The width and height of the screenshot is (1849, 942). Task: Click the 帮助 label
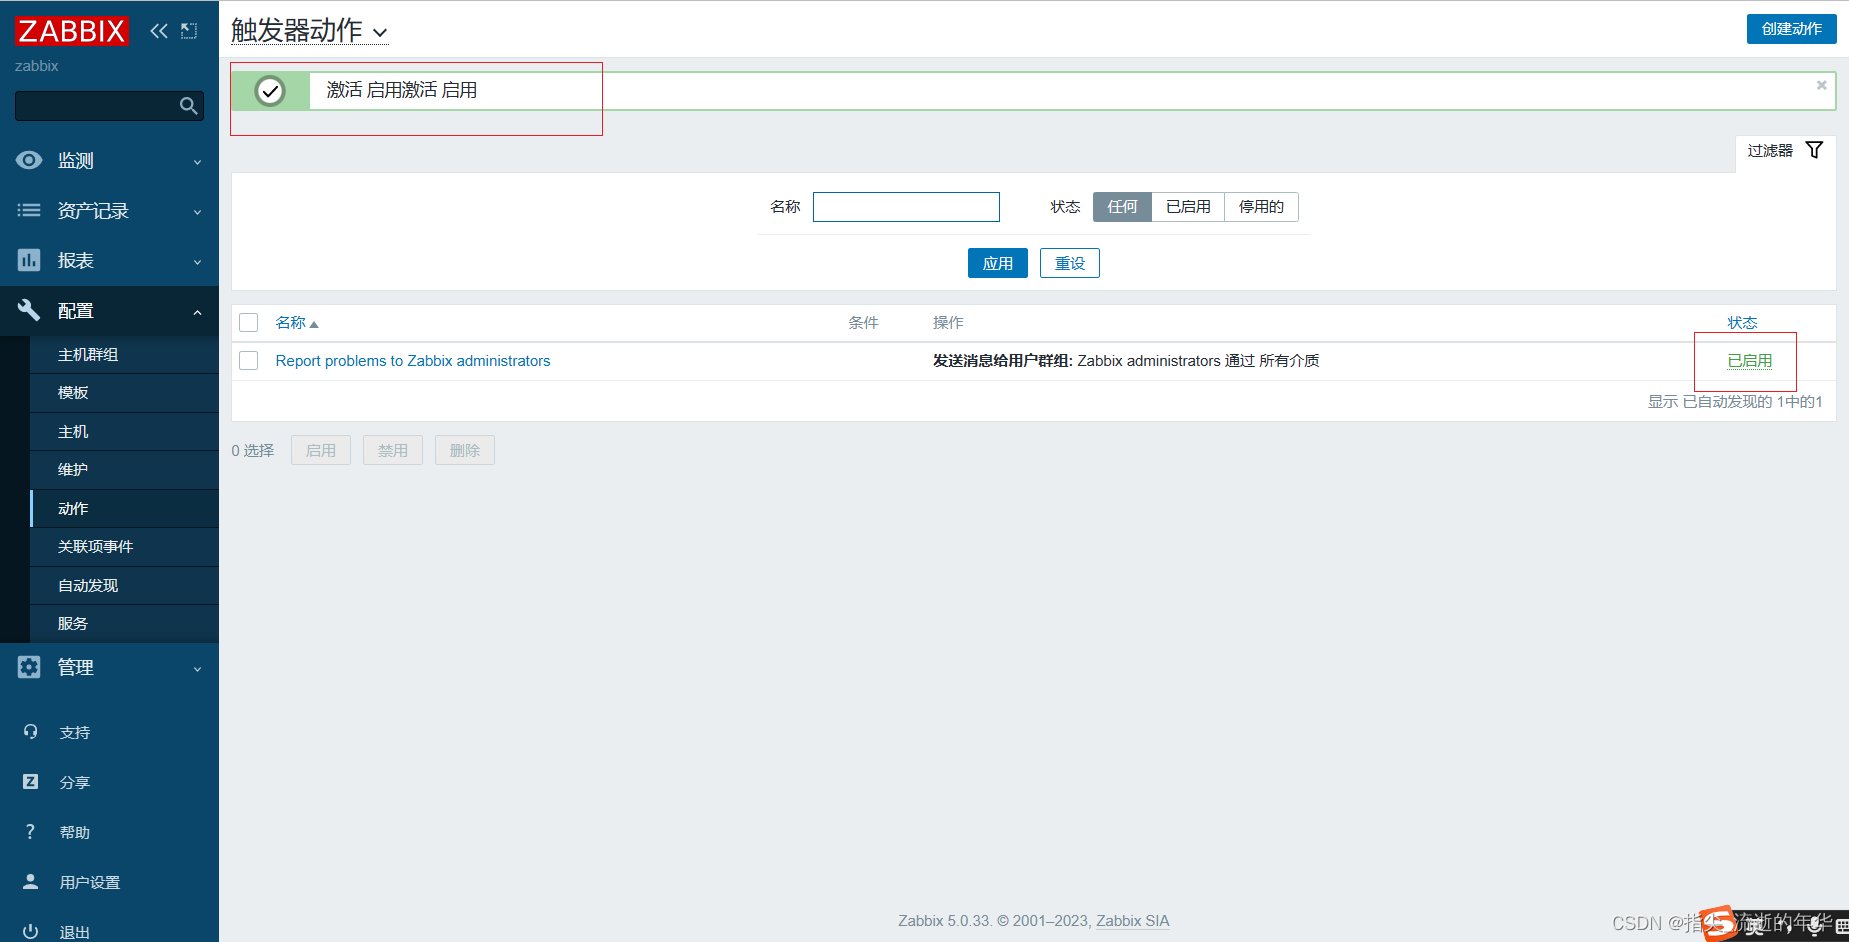coord(75,833)
